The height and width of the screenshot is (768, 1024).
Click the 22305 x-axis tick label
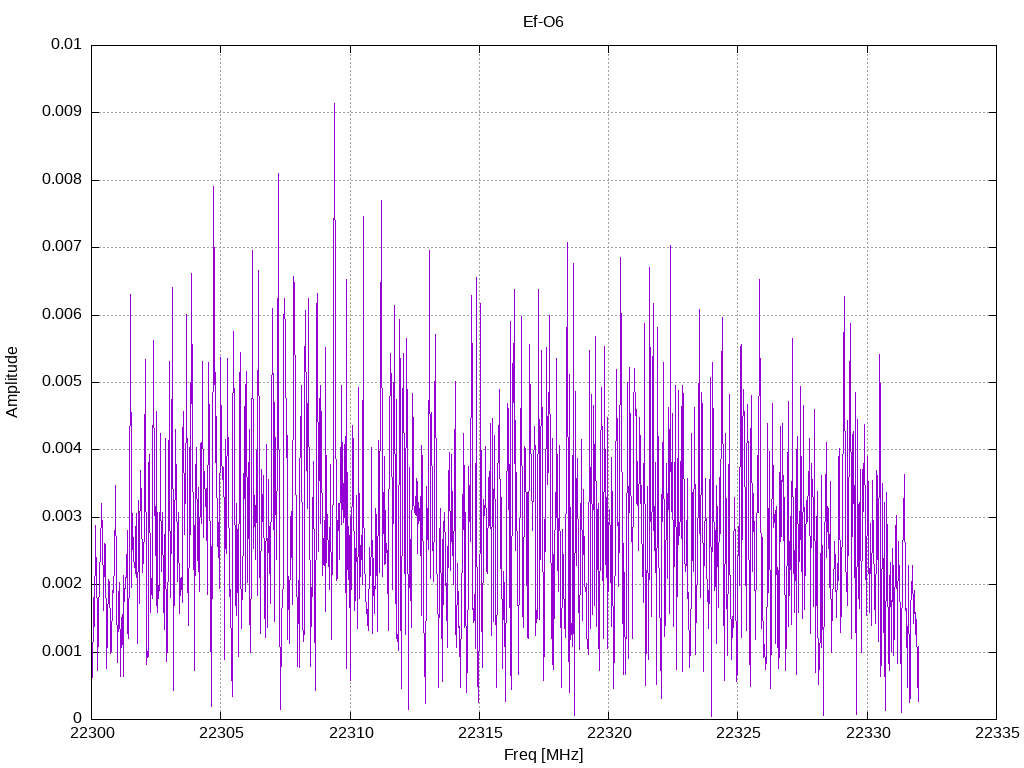point(221,733)
